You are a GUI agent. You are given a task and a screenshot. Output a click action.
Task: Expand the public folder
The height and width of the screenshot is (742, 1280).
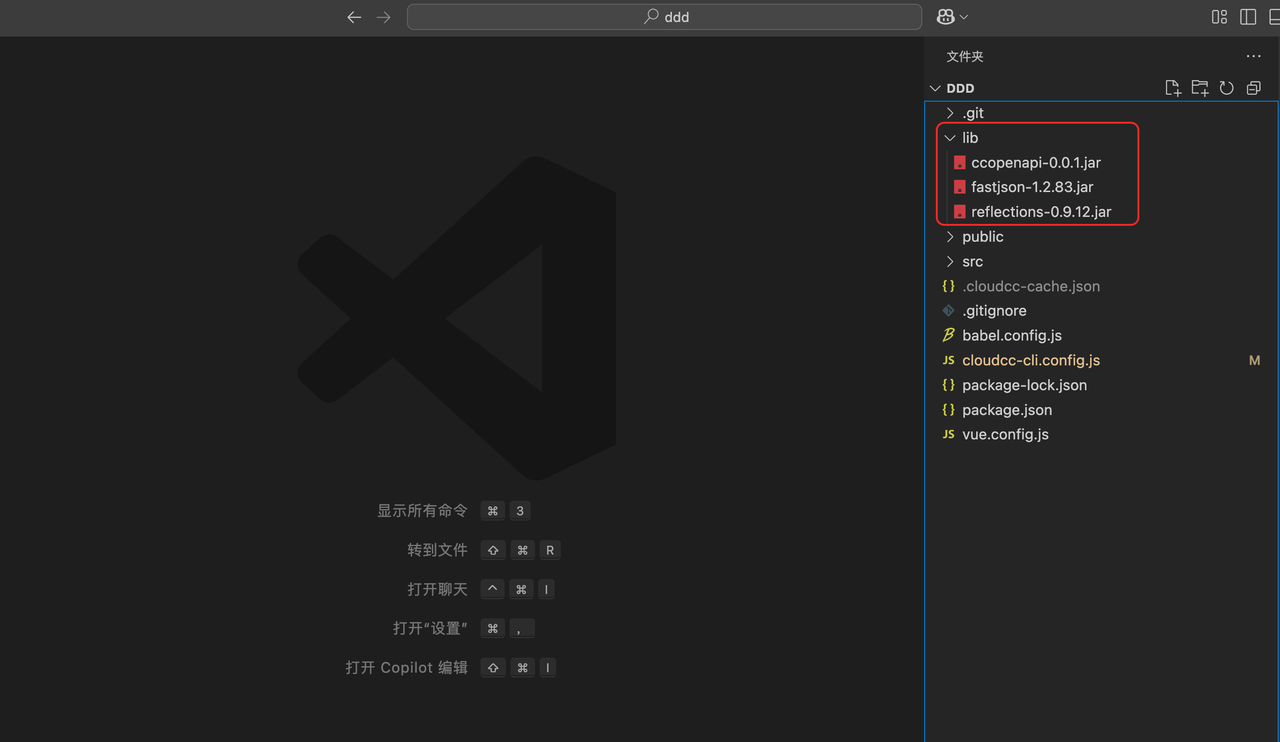[982, 237]
